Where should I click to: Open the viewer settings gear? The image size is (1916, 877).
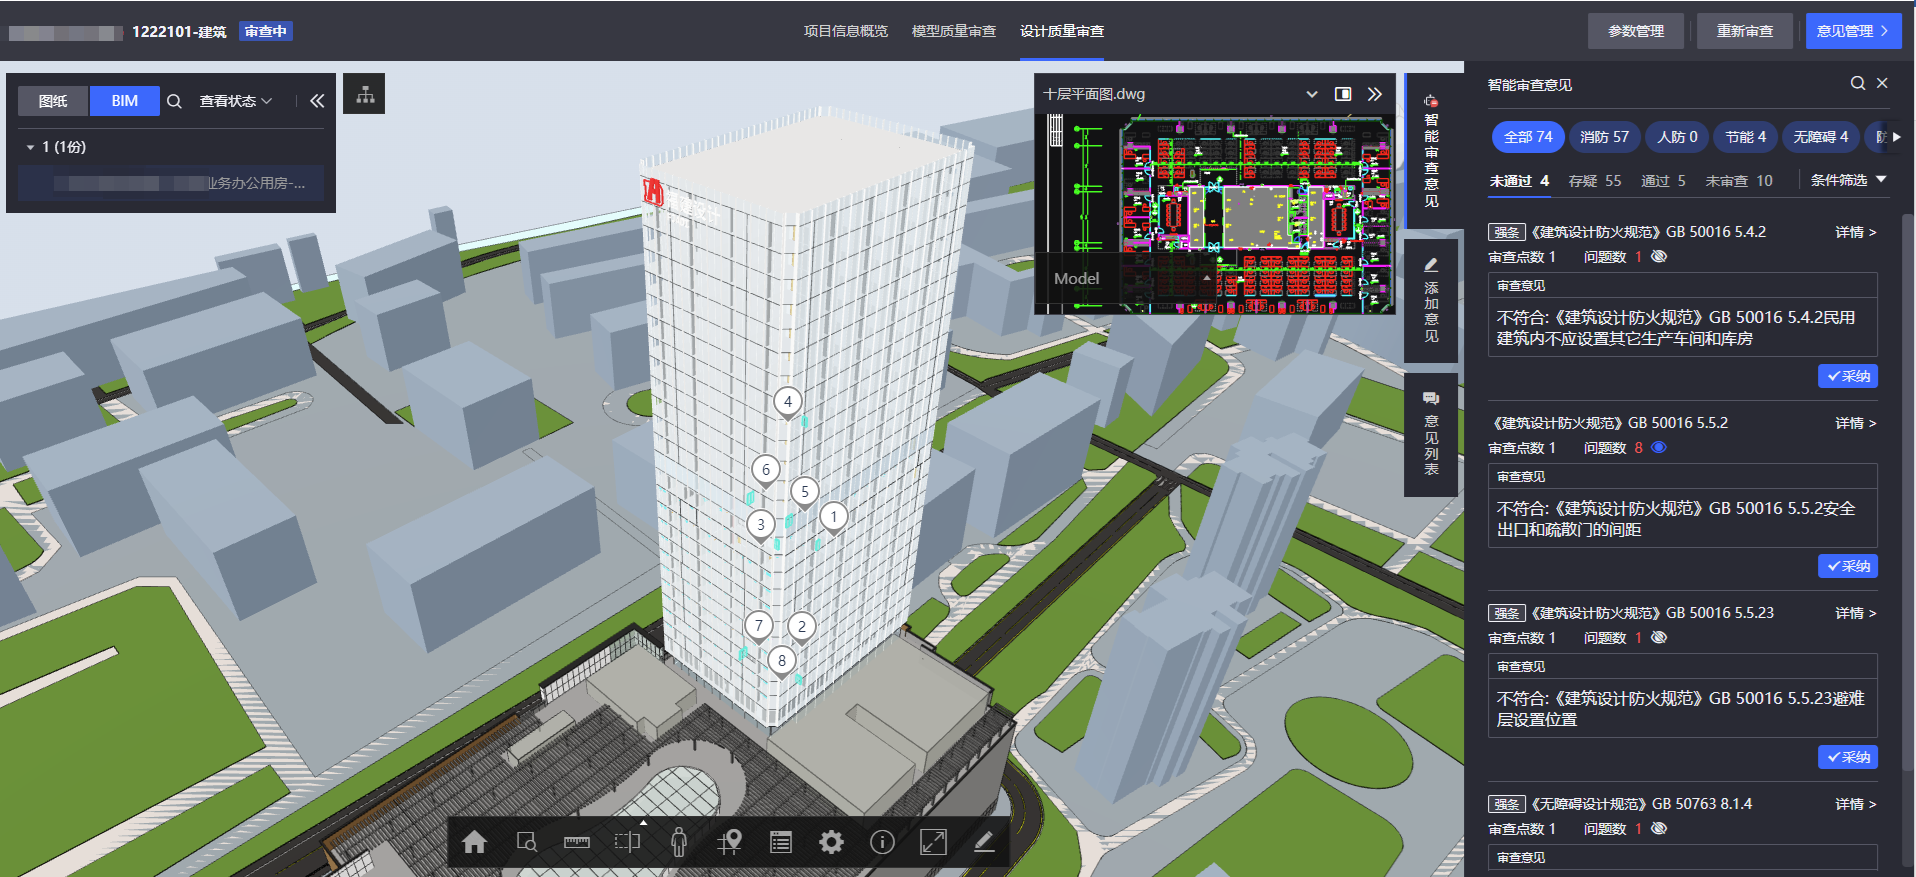pos(831,843)
